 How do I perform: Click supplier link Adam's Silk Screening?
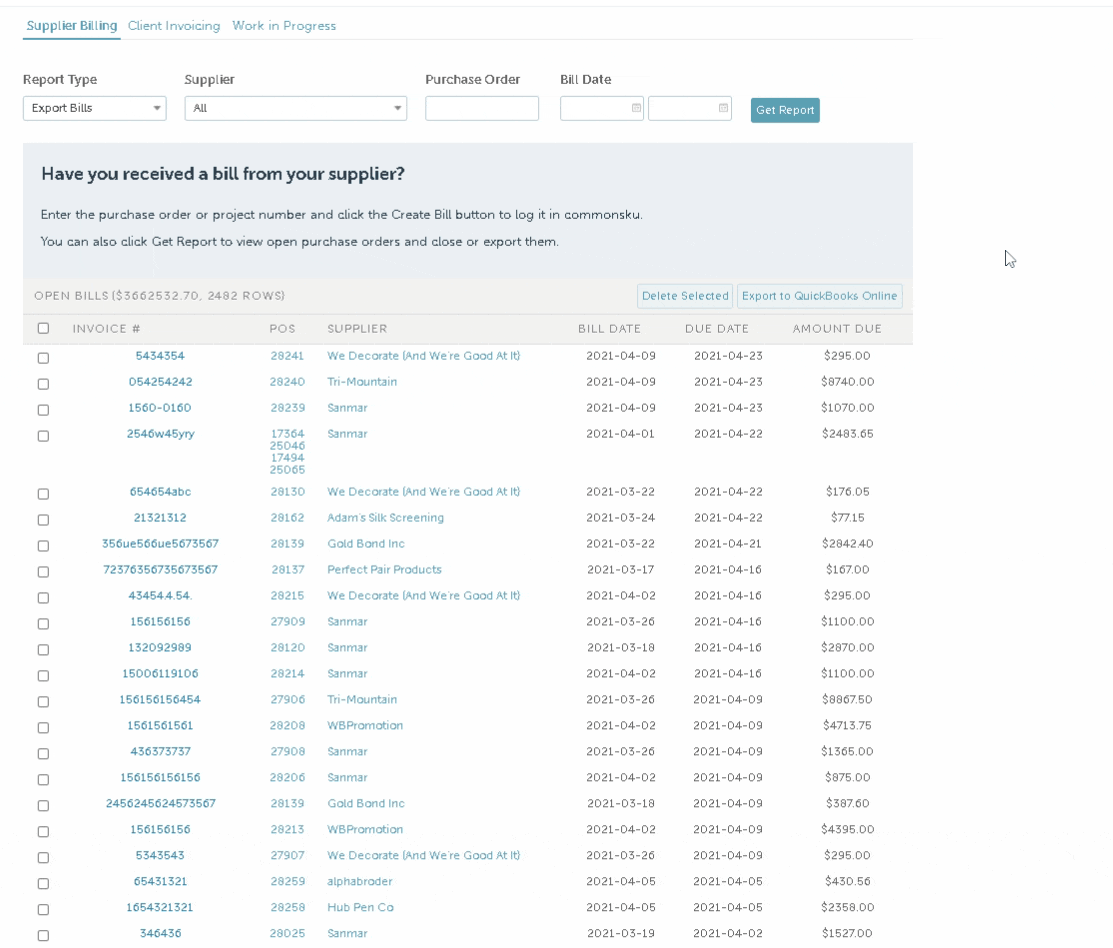[x=385, y=518]
